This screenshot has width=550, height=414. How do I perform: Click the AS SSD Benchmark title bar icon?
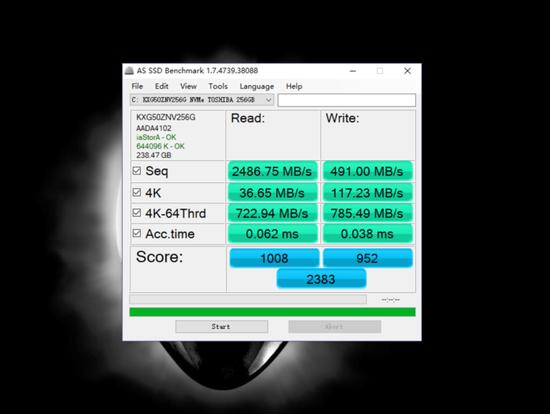129,71
